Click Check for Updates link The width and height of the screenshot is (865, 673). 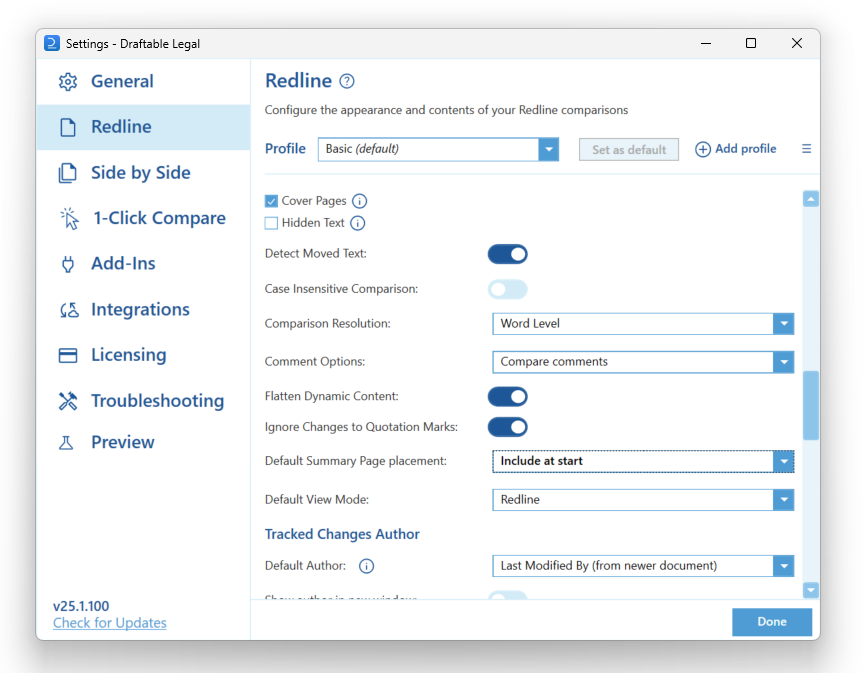pos(110,623)
